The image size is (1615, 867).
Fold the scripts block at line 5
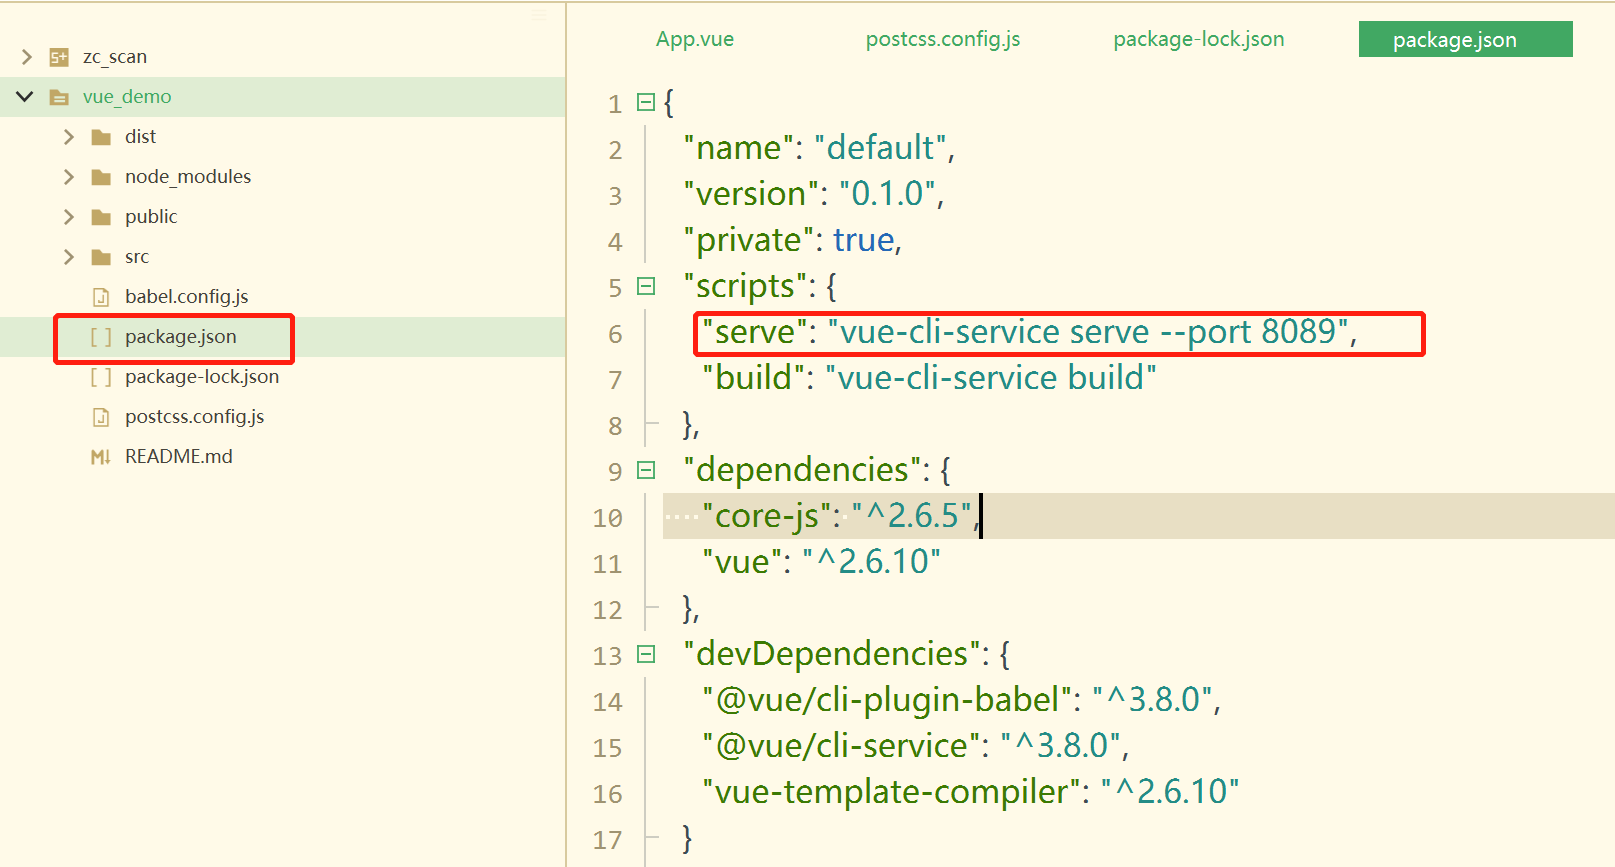646,286
